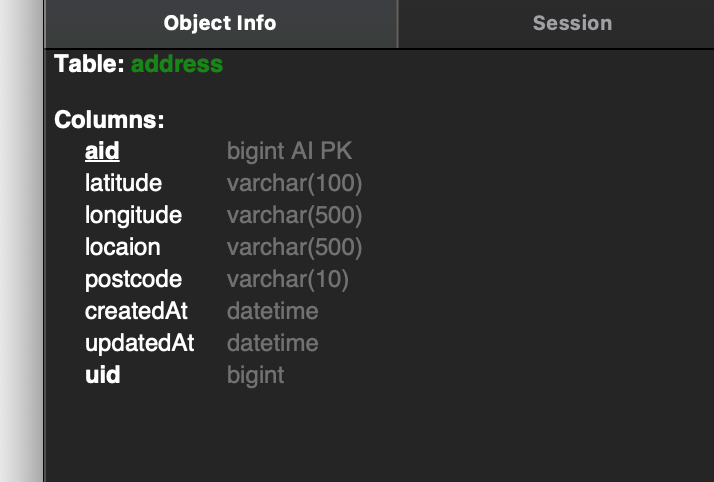
Task: Click datetime type beside updatedAt
Action: 272,343
